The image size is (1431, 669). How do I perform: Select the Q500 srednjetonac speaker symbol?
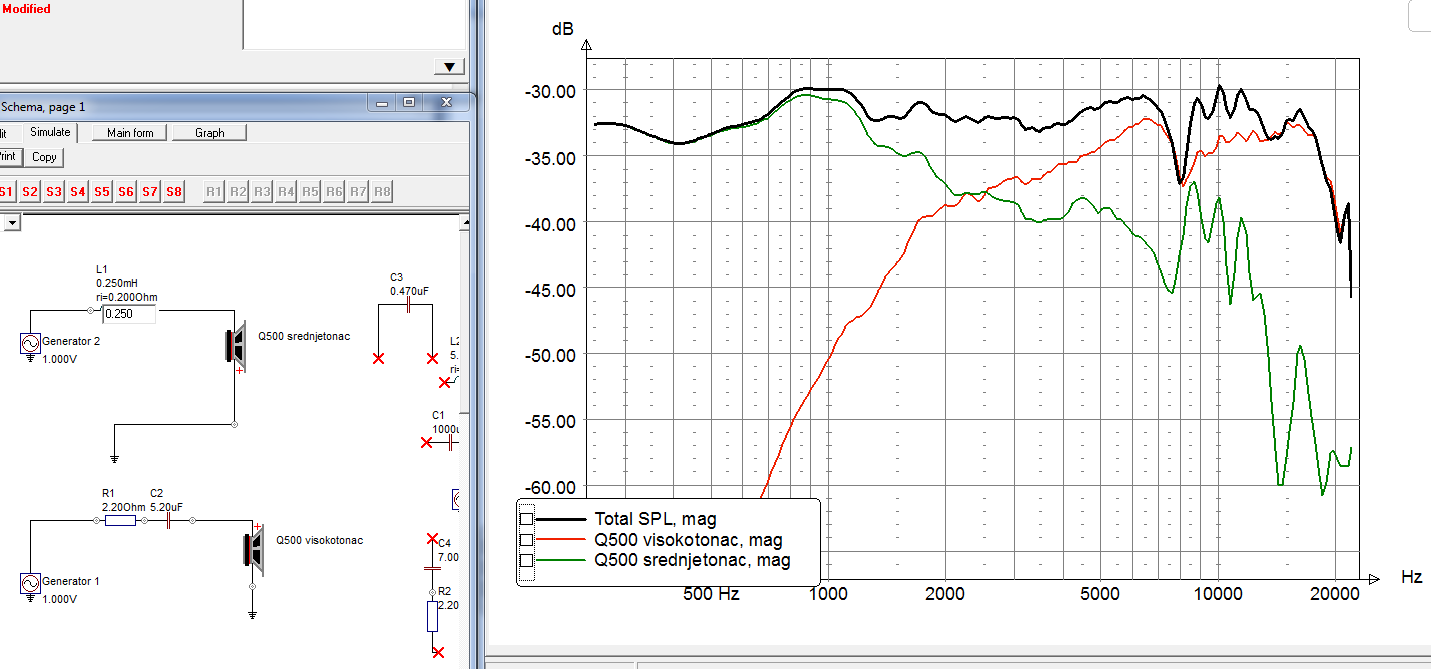(237, 345)
